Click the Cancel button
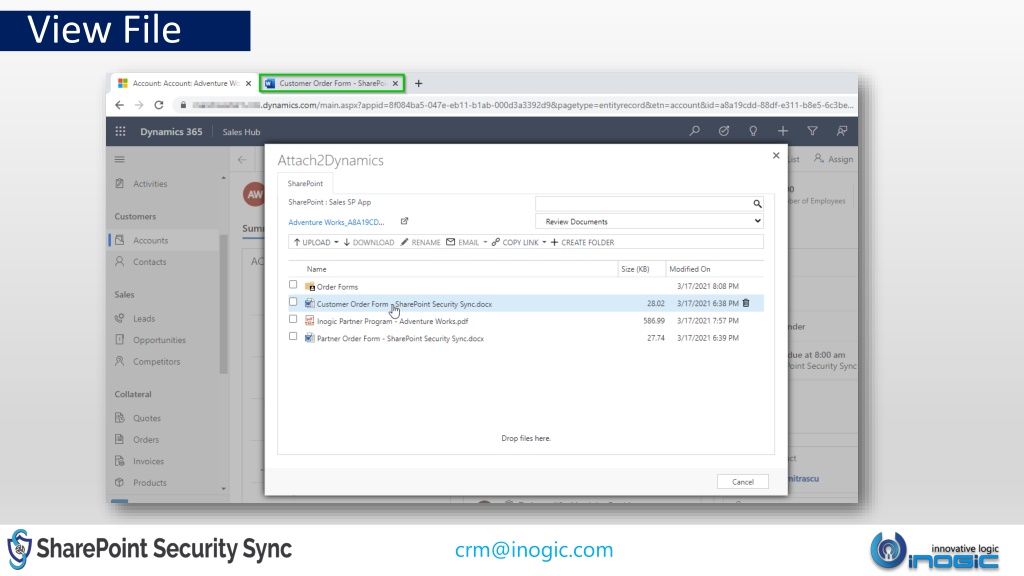 pyautogui.click(x=743, y=482)
